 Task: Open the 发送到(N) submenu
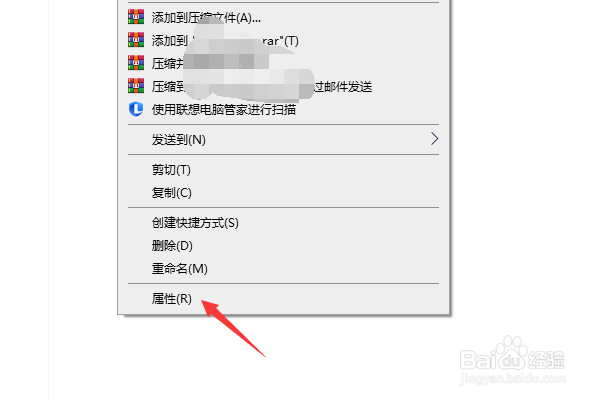tap(283, 139)
